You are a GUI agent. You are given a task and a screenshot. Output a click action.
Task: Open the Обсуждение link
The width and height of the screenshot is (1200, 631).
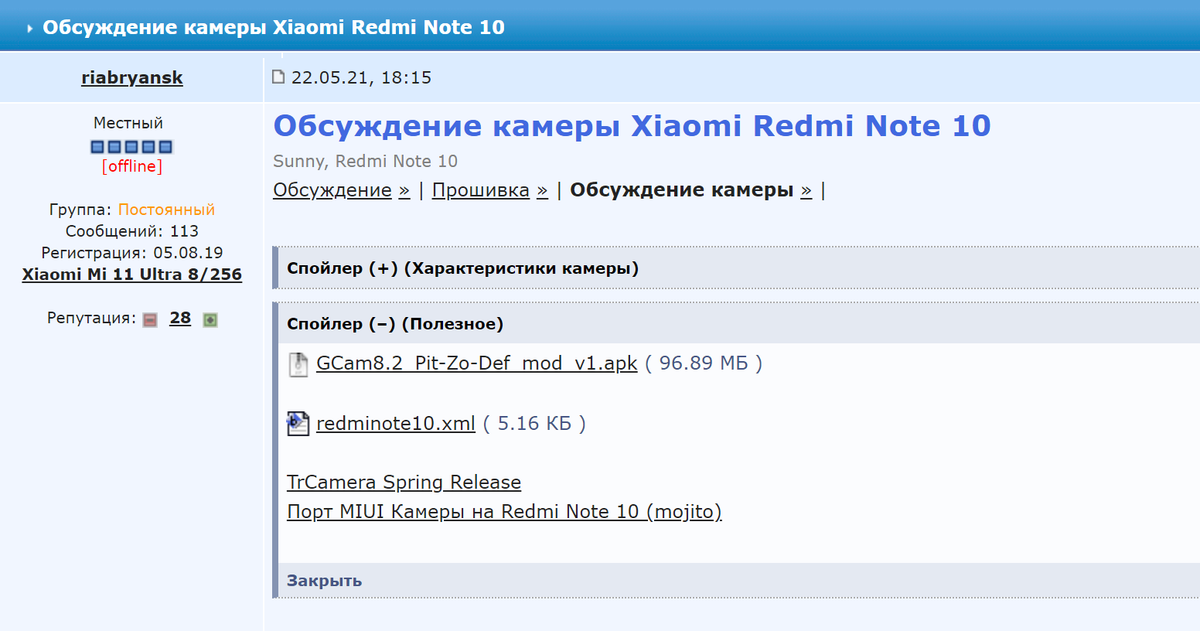pos(332,190)
